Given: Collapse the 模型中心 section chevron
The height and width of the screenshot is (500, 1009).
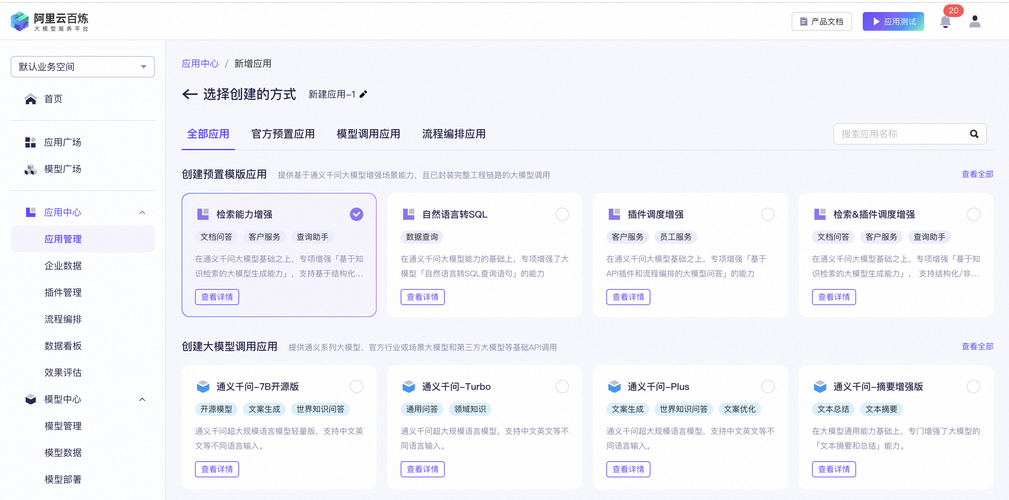Looking at the screenshot, I should tap(142, 399).
